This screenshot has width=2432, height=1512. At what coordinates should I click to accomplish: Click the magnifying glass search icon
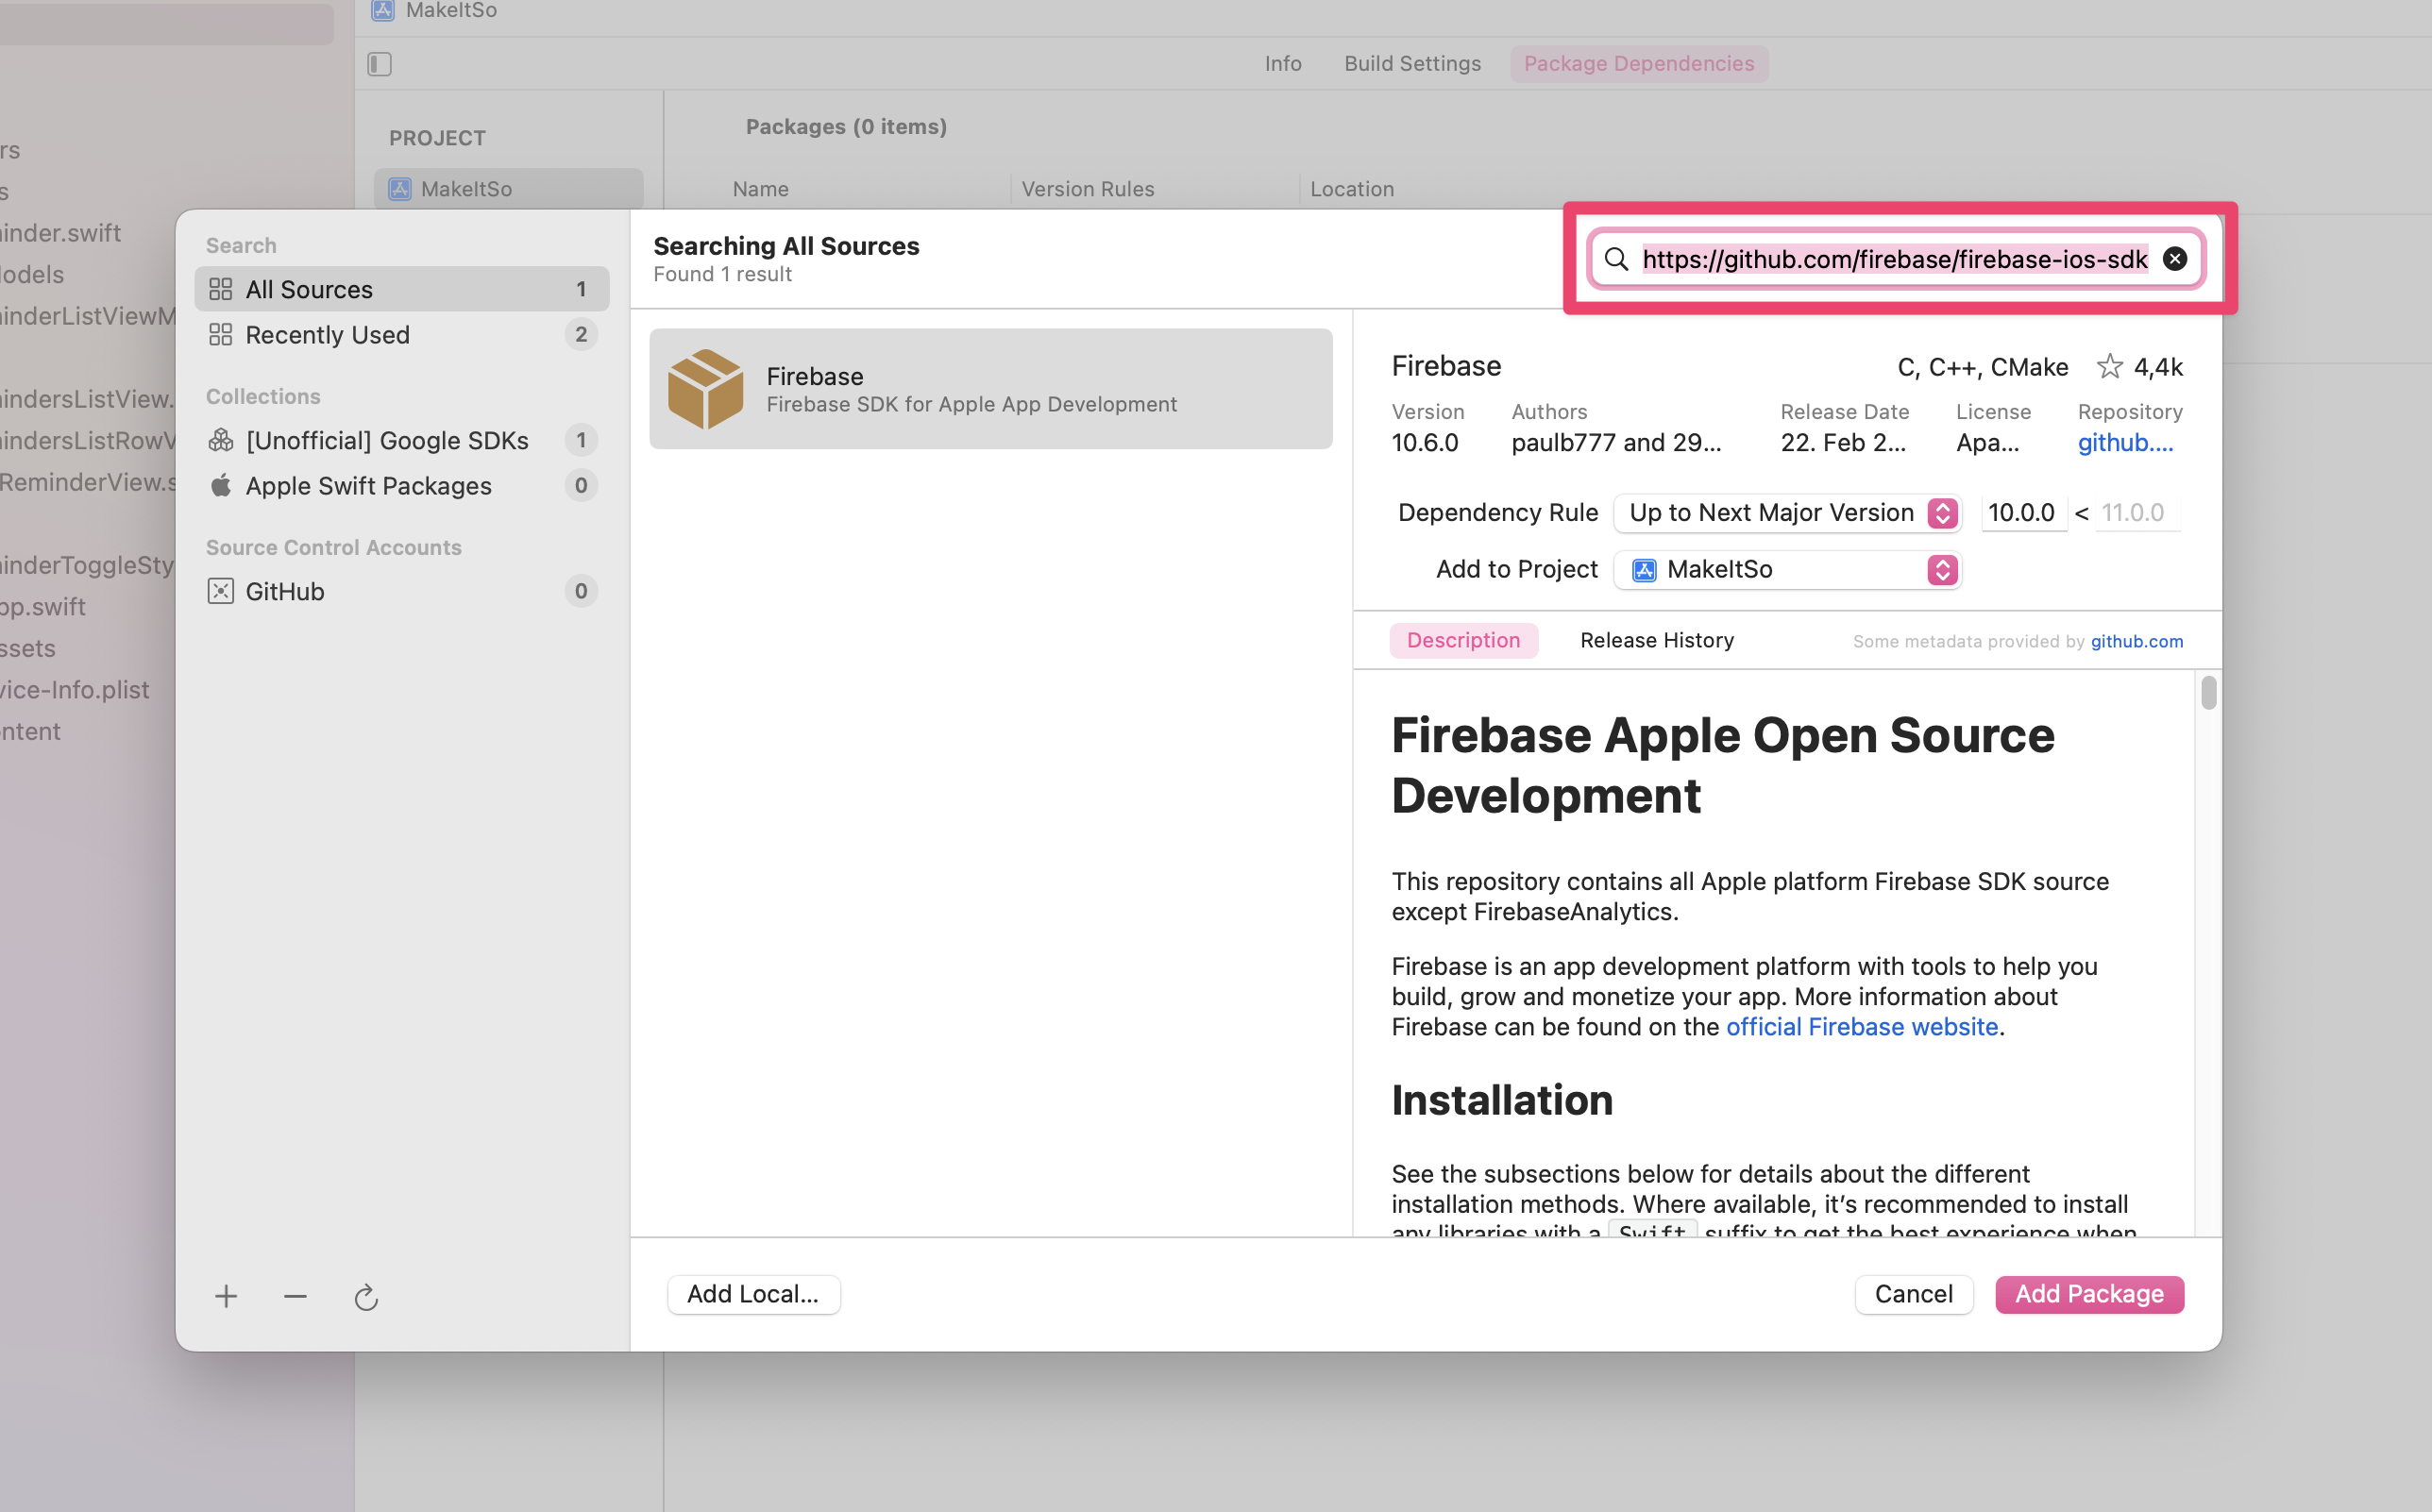(x=1616, y=259)
